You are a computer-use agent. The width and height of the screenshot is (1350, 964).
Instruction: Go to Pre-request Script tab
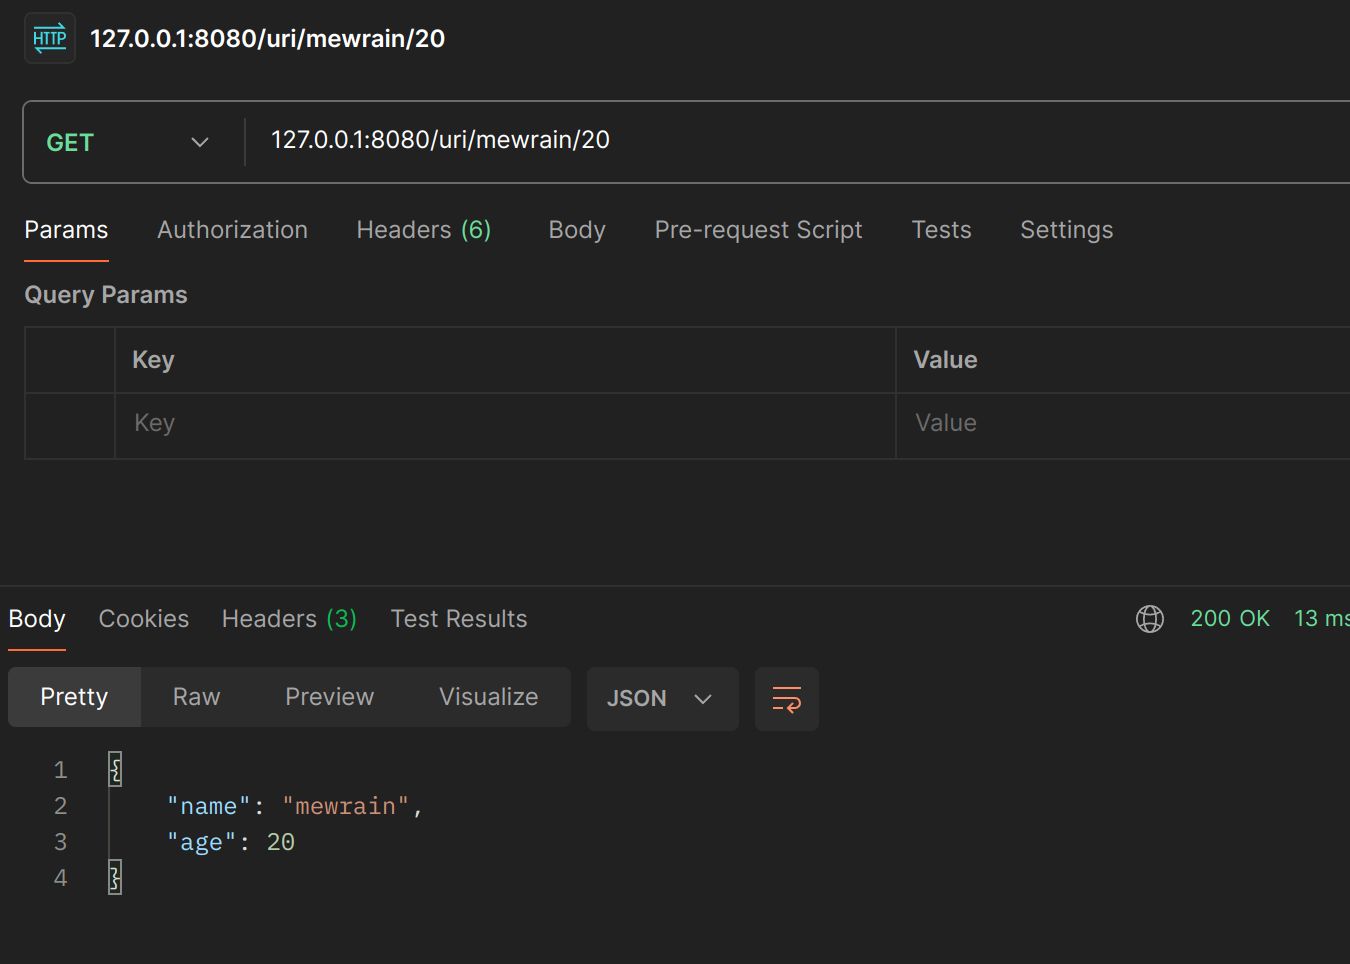point(758,230)
